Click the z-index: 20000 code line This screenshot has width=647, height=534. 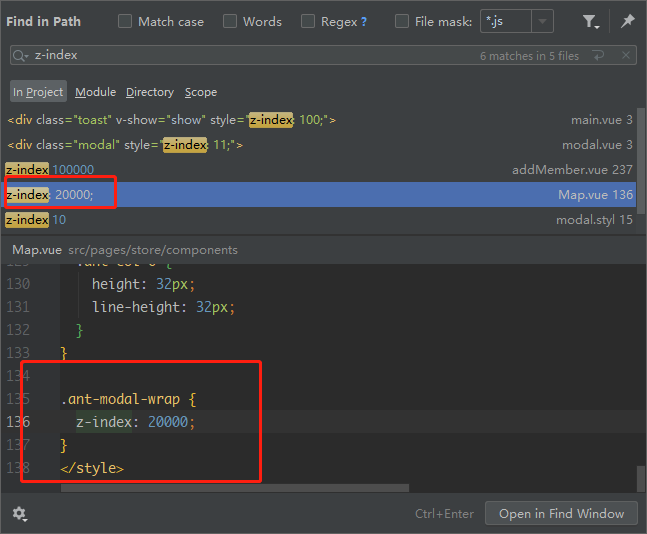tap(135, 422)
